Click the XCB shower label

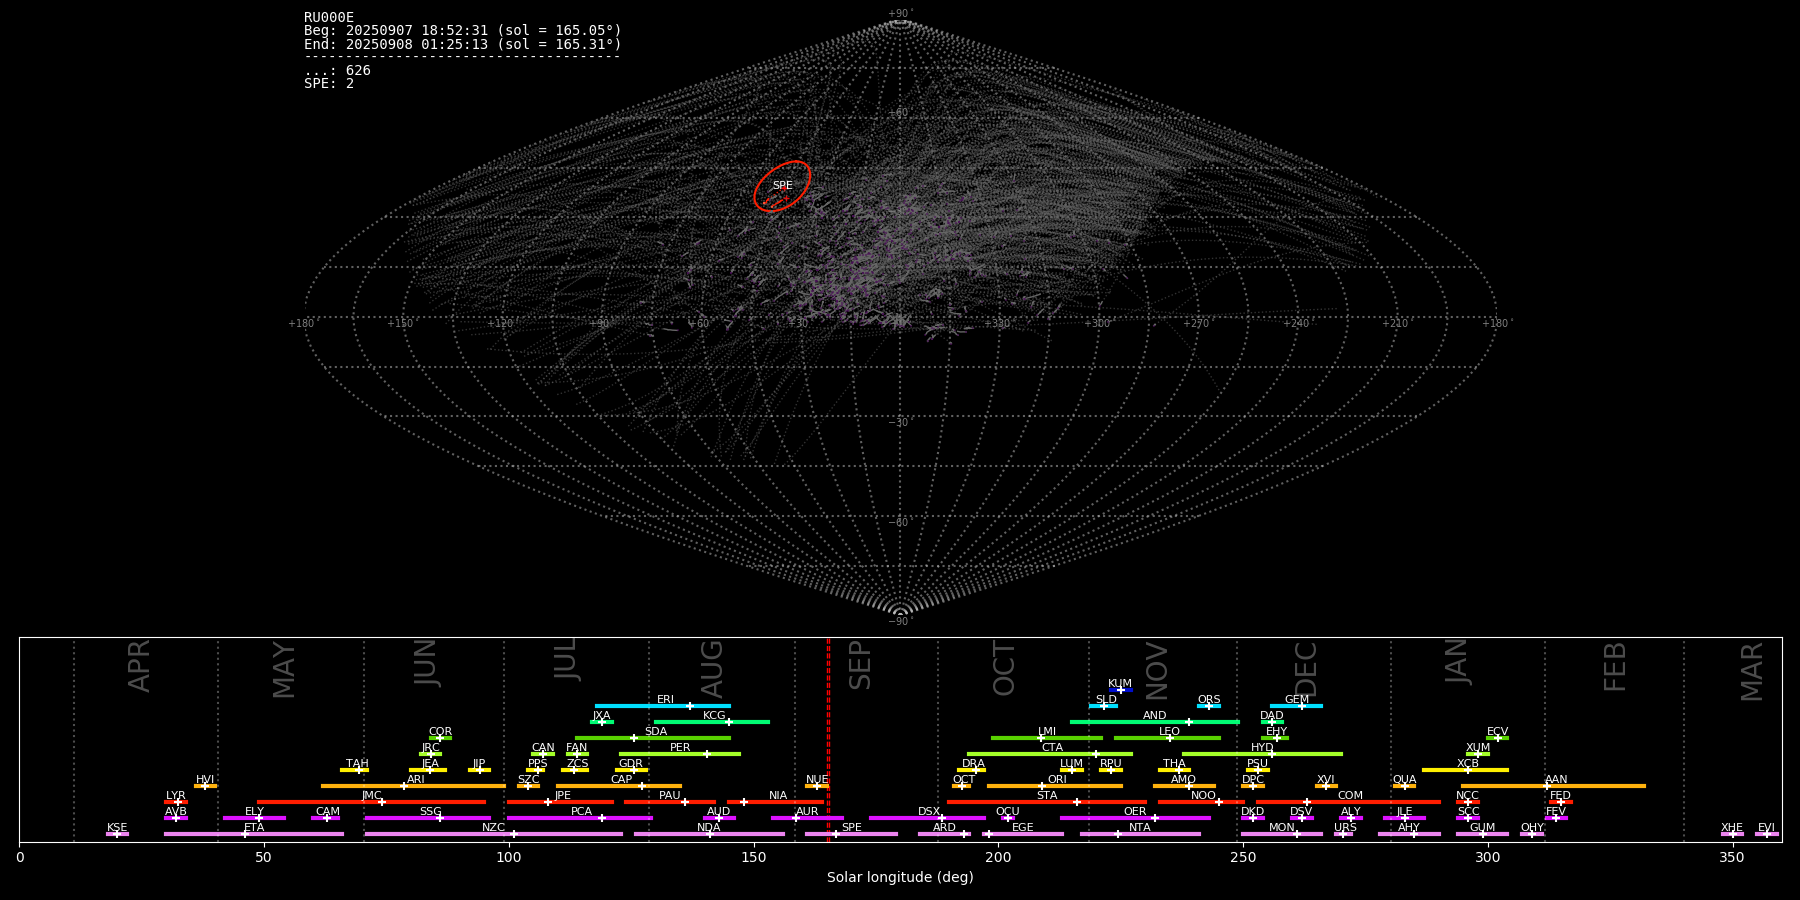tap(1468, 763)
